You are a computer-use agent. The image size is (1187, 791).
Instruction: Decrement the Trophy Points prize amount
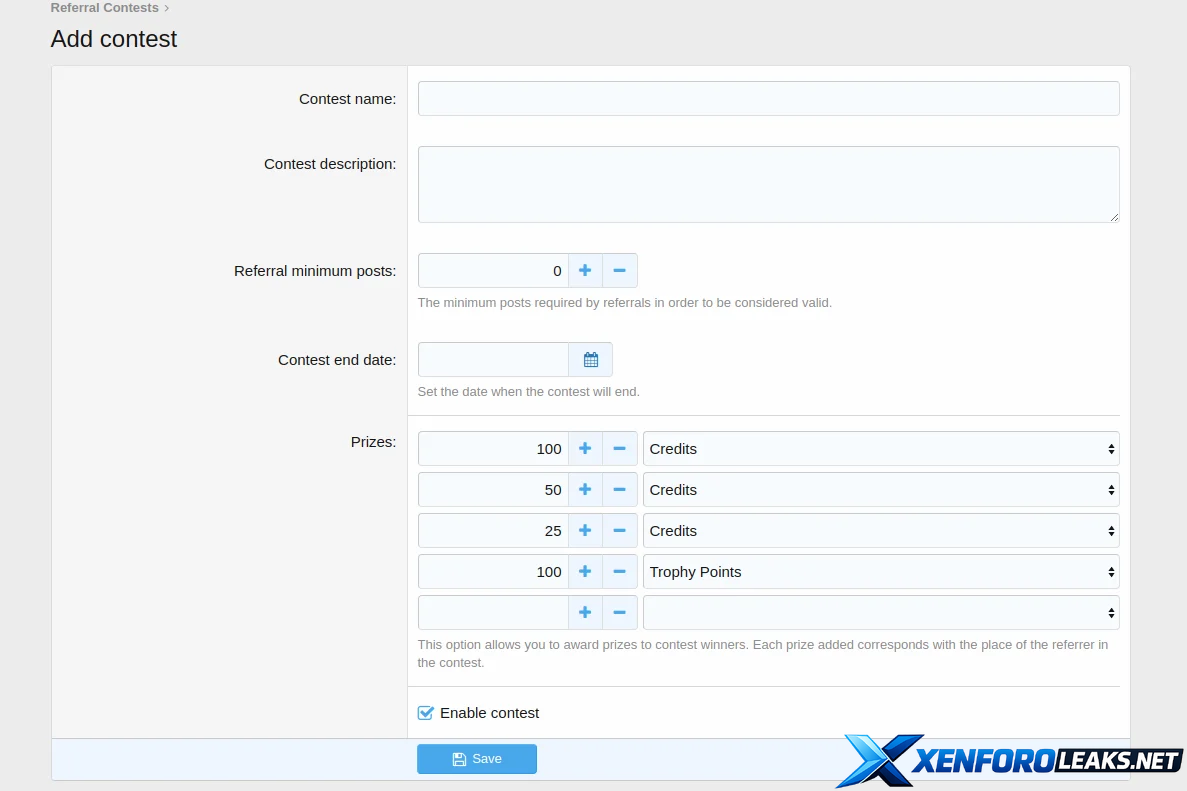(x=619, y=572)
